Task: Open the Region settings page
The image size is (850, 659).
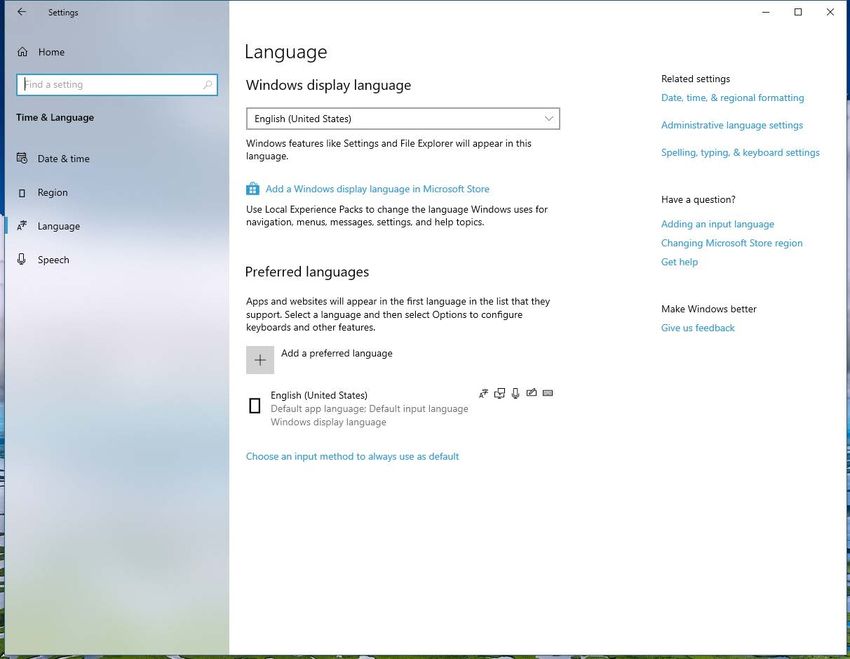Action: coord(116,192)
